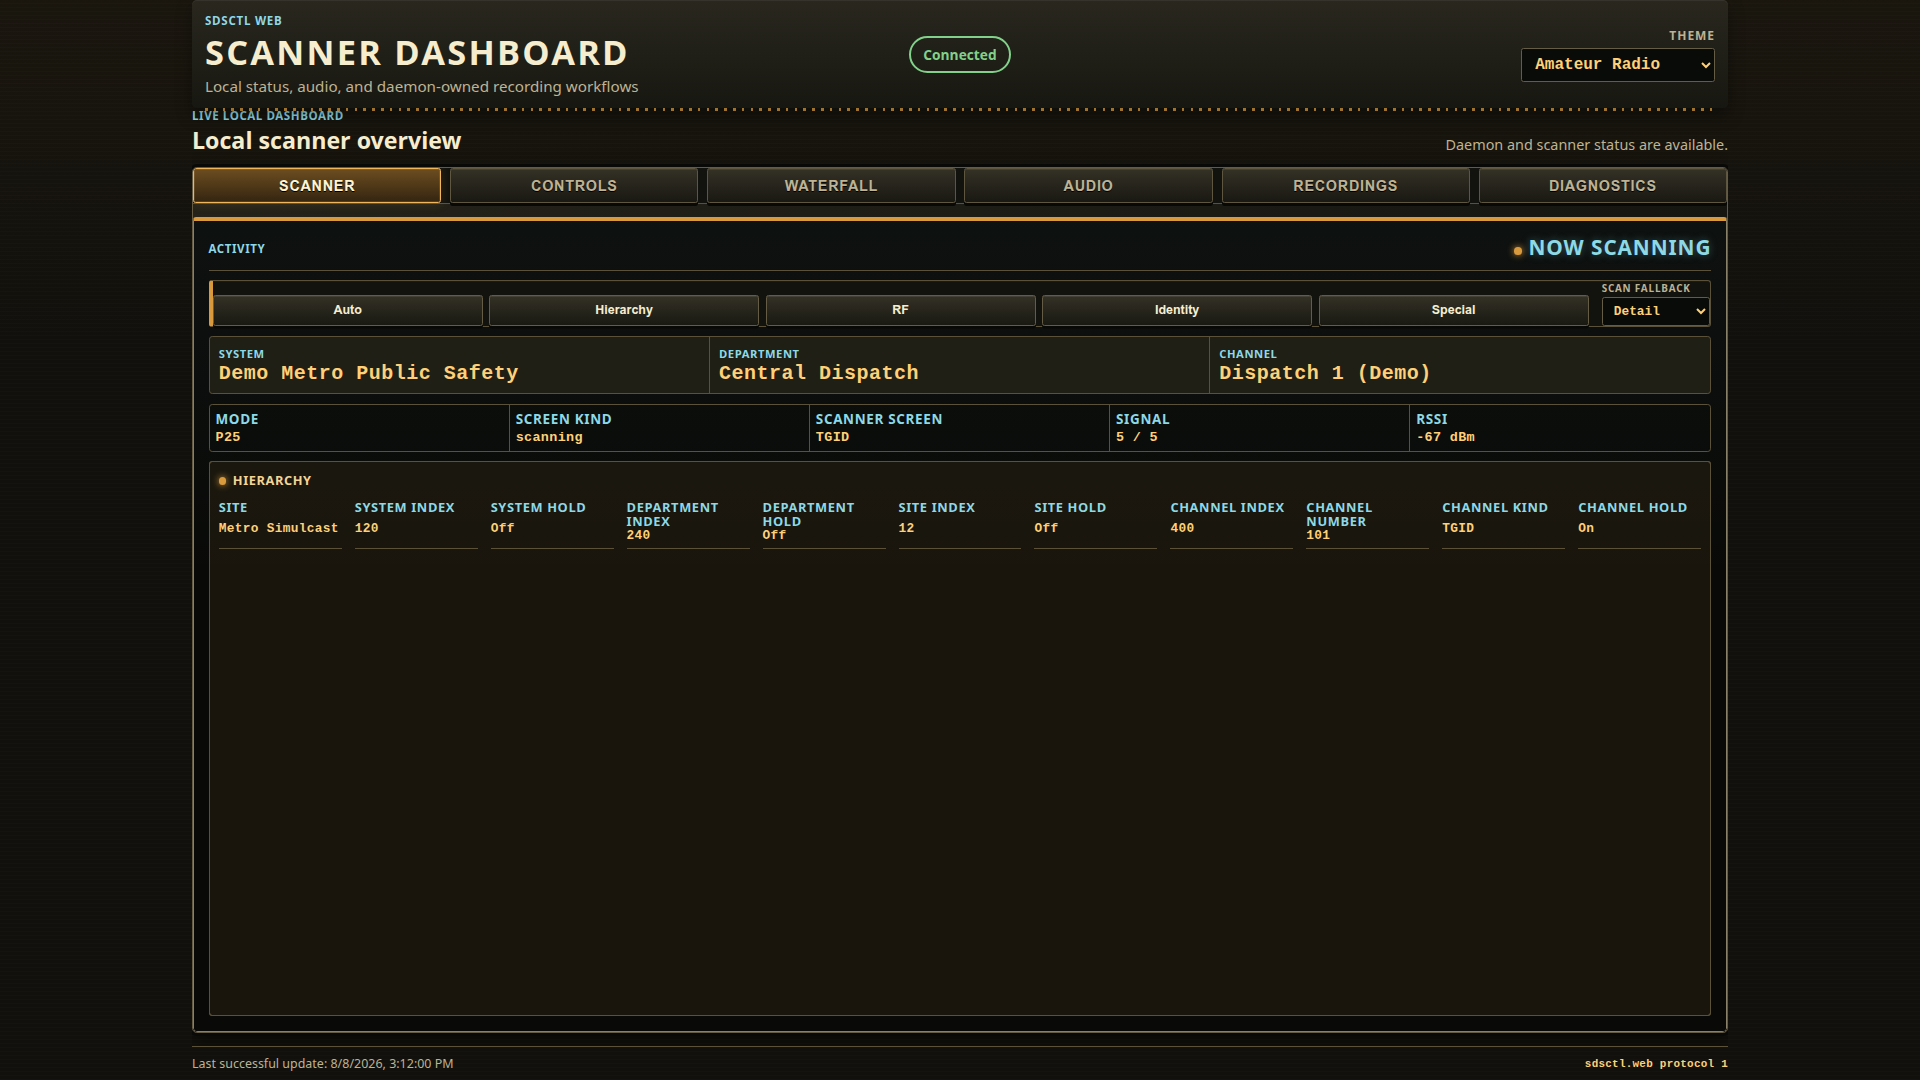Go to the Recordings tab
Viewport: 1920px width, 1080px height.
pos(1345,186)
